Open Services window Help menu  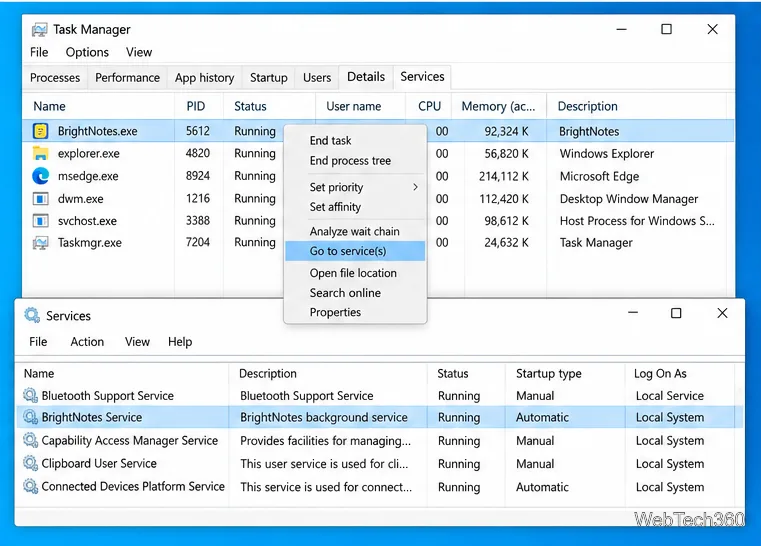tap(180, 342)
